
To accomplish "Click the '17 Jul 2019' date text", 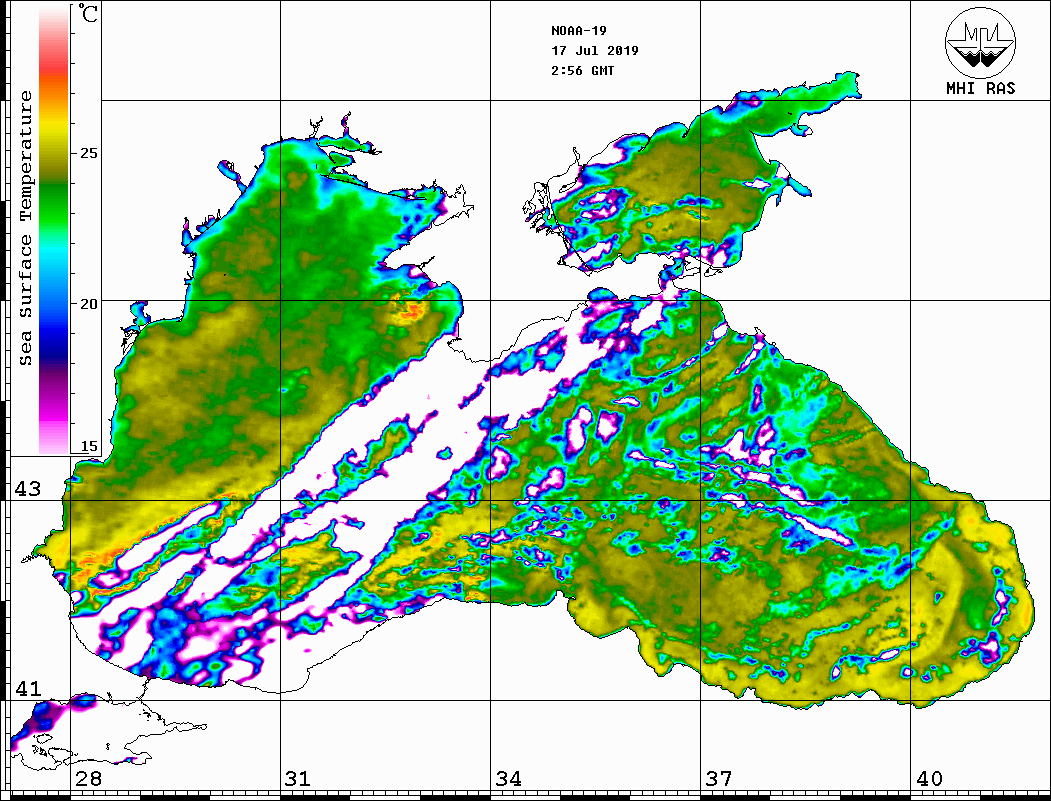I will click(x=595, y=51).
